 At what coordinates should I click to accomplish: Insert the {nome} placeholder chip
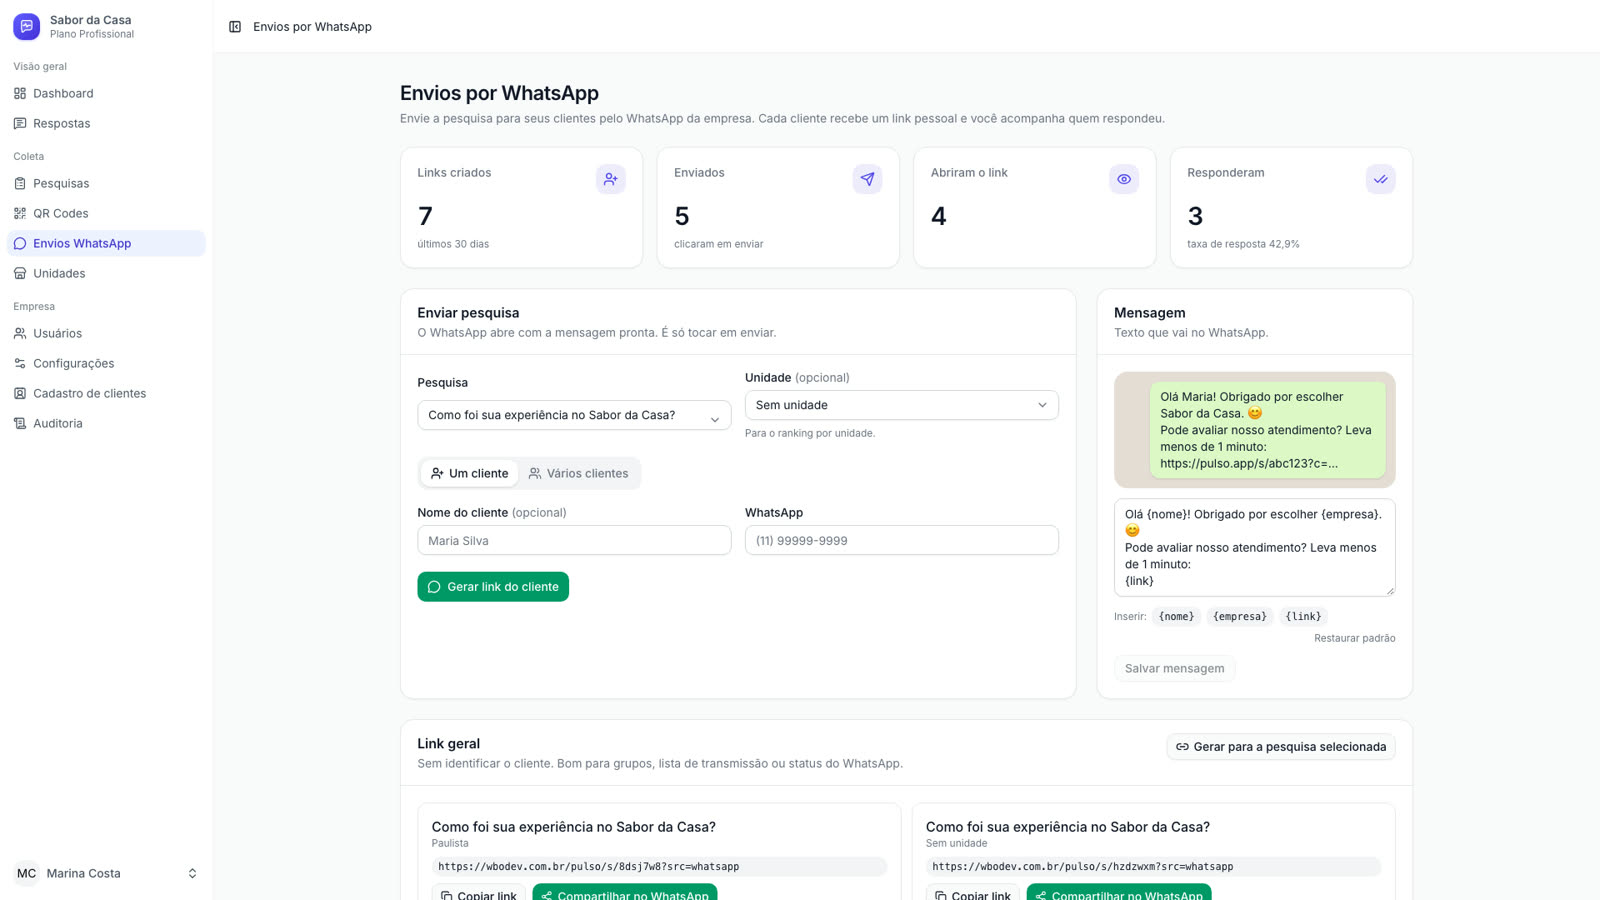pos(1176,616)
